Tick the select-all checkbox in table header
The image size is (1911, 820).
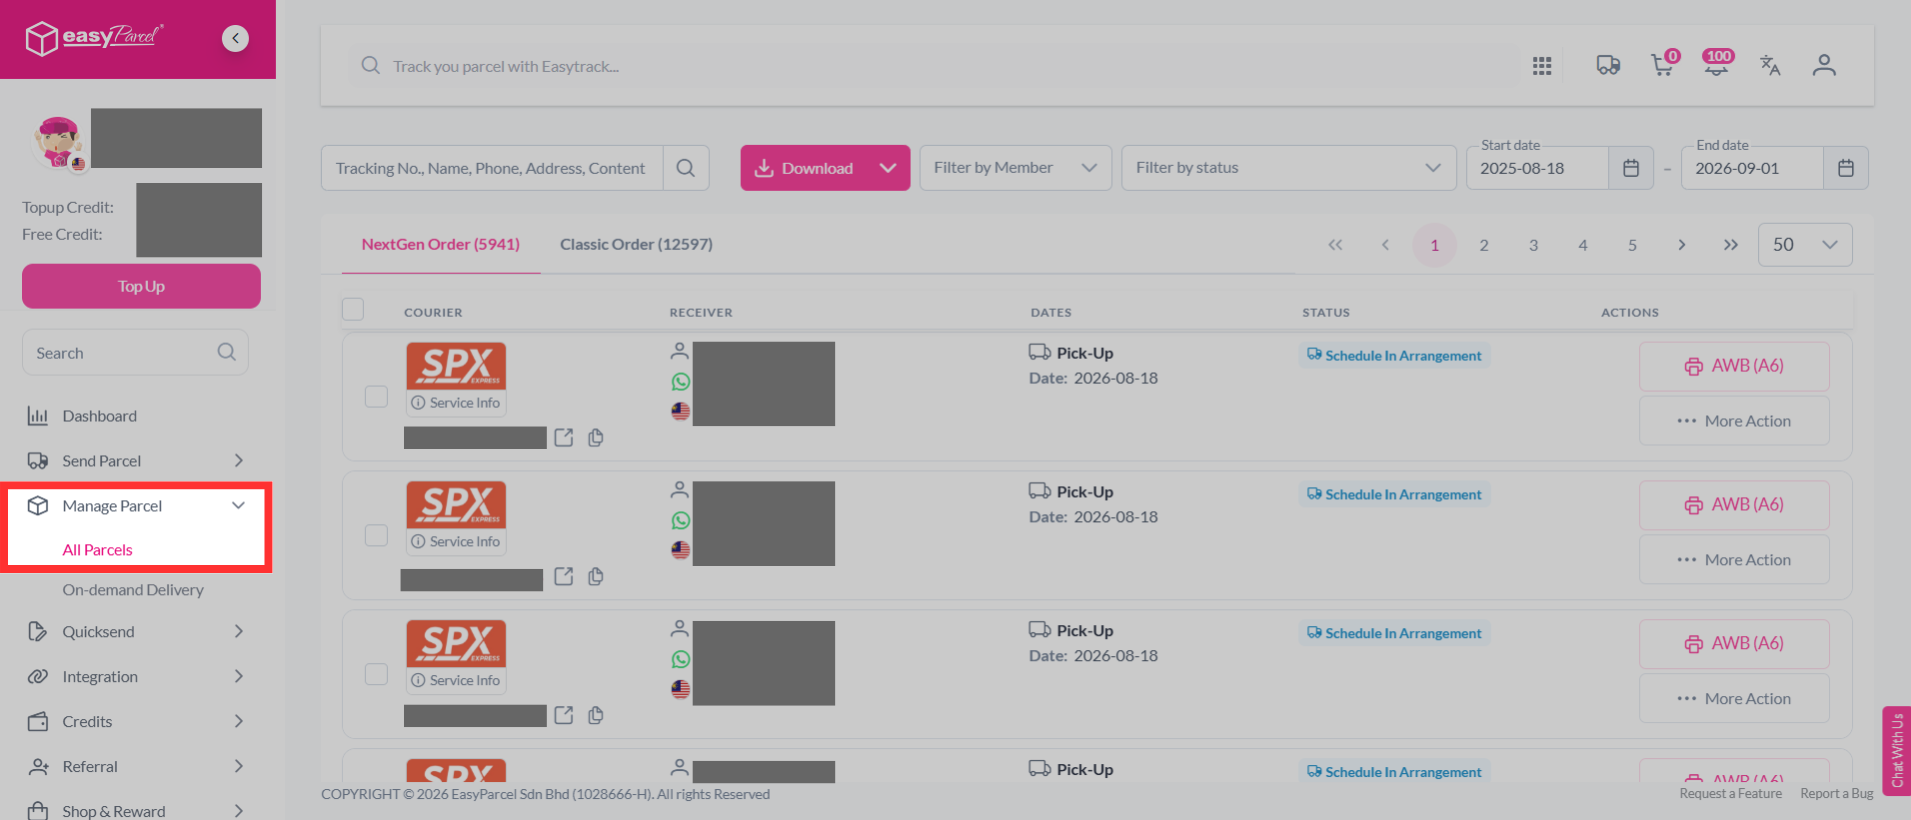[353, 309]
